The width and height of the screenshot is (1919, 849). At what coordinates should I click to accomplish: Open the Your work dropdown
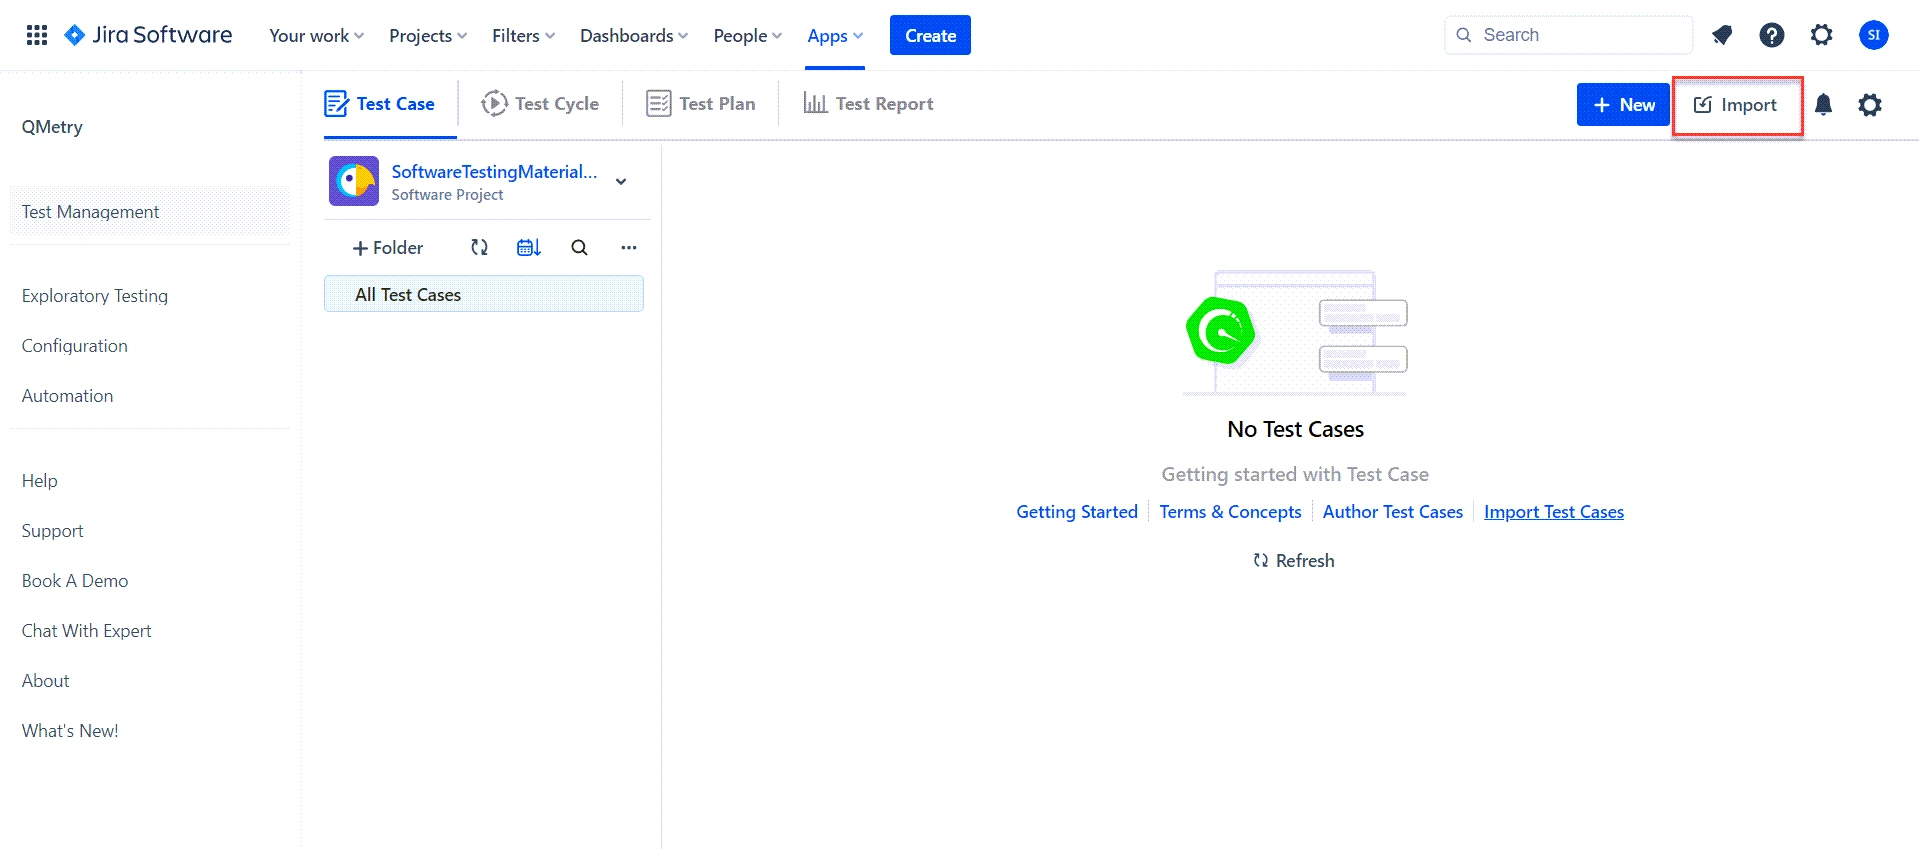[316, 35]
